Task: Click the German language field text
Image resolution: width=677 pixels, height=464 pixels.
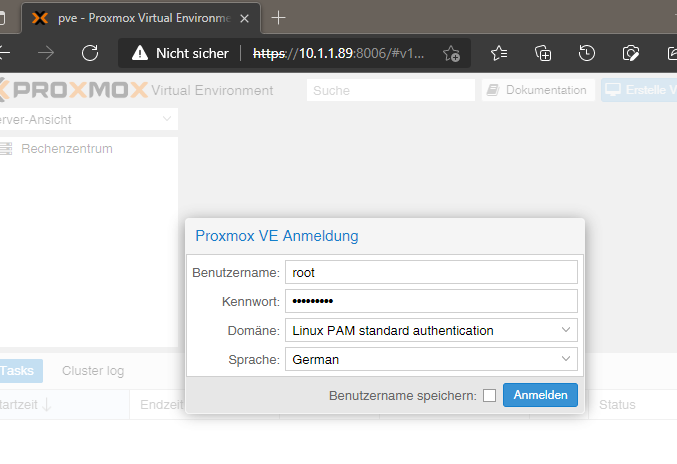Action: tap(316, 359)
